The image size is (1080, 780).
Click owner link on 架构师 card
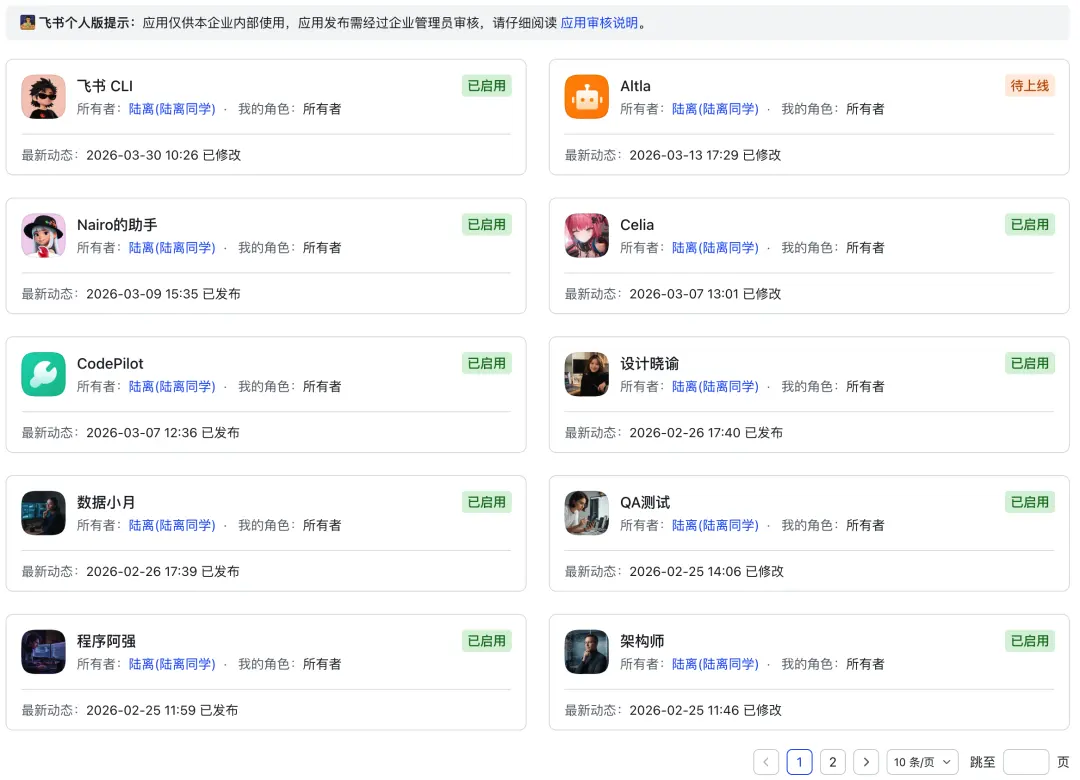715,664
